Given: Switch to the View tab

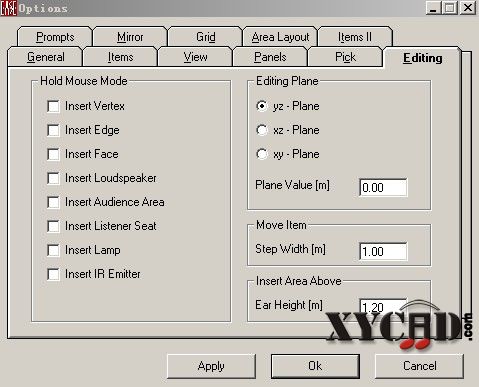Looking at the screenshot, I should point(195,57).
